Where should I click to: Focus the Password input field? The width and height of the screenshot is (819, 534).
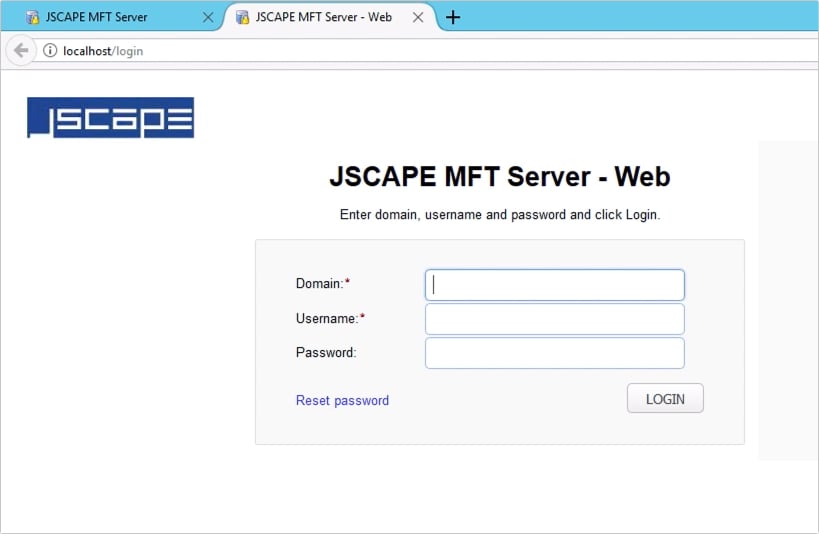pyautogui.click(x=555, y=353)
